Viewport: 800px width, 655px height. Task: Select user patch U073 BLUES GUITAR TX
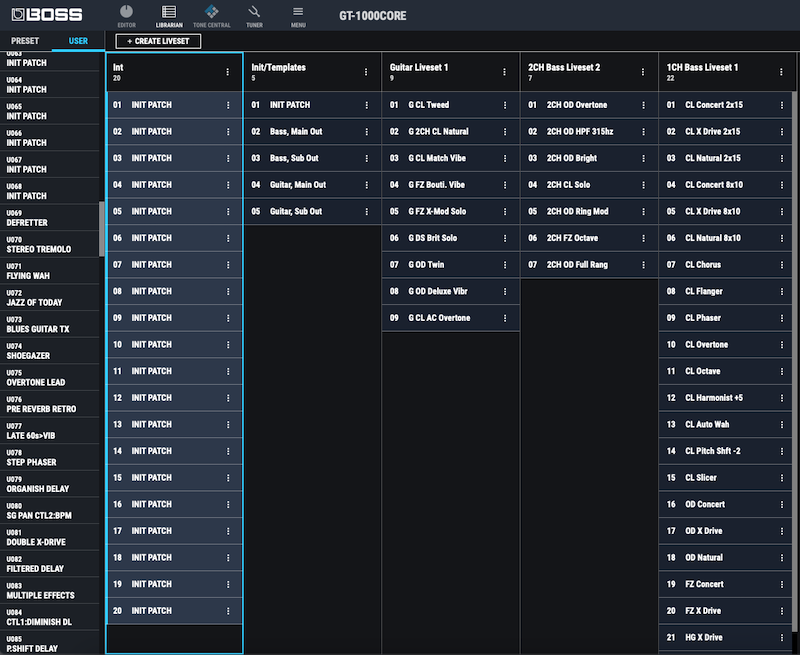click(49, 324)
